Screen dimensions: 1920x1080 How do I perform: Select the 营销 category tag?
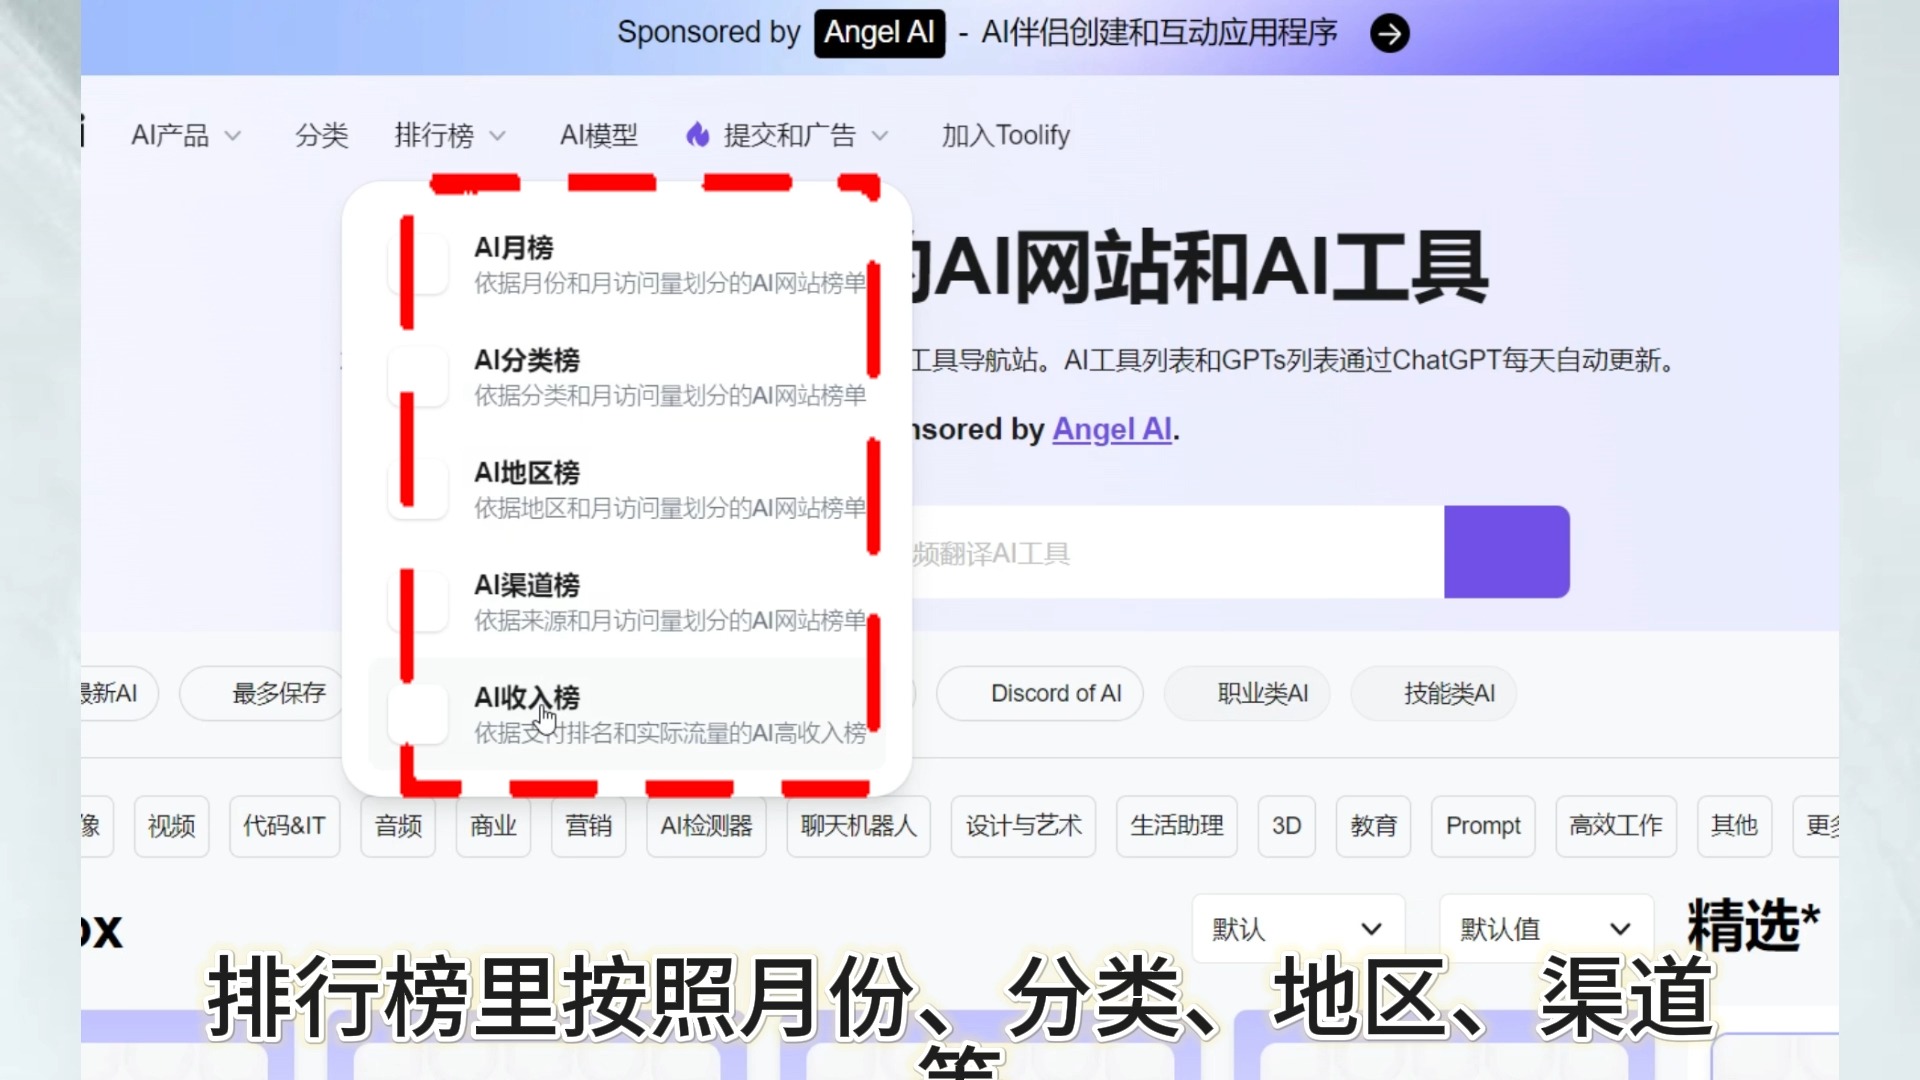pyautogui.click(x=588, y=826)
